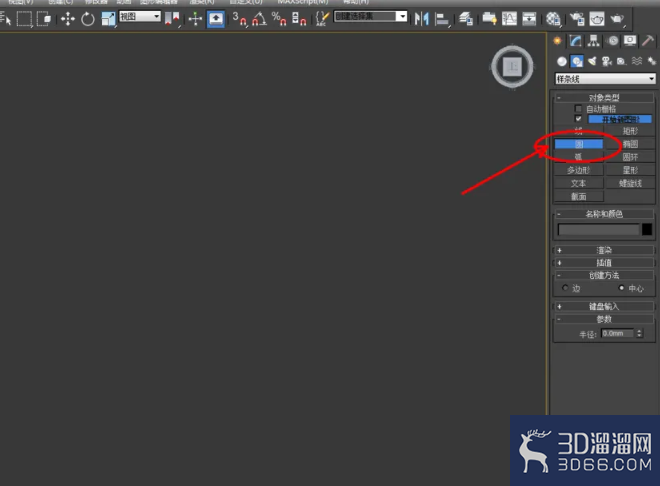660x486 pixels.
Task: Activate the Select and Rotate tool
Action: pos(88,19)
